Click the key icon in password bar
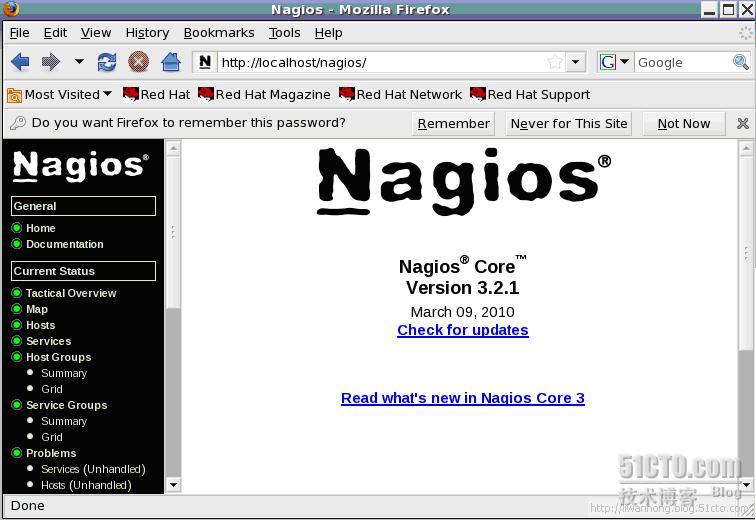The height and width of the screenshot is (520, 756). tap(18, 123)
